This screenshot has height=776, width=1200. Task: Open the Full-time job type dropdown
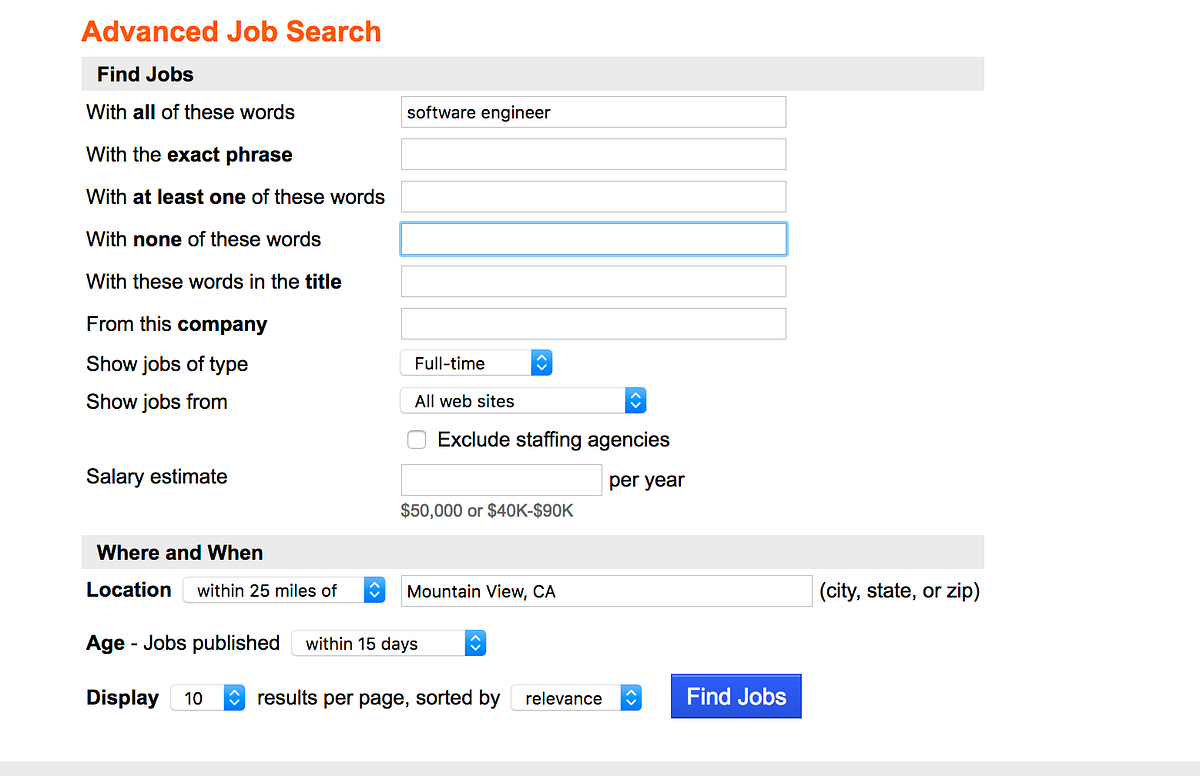pos(476,364)
